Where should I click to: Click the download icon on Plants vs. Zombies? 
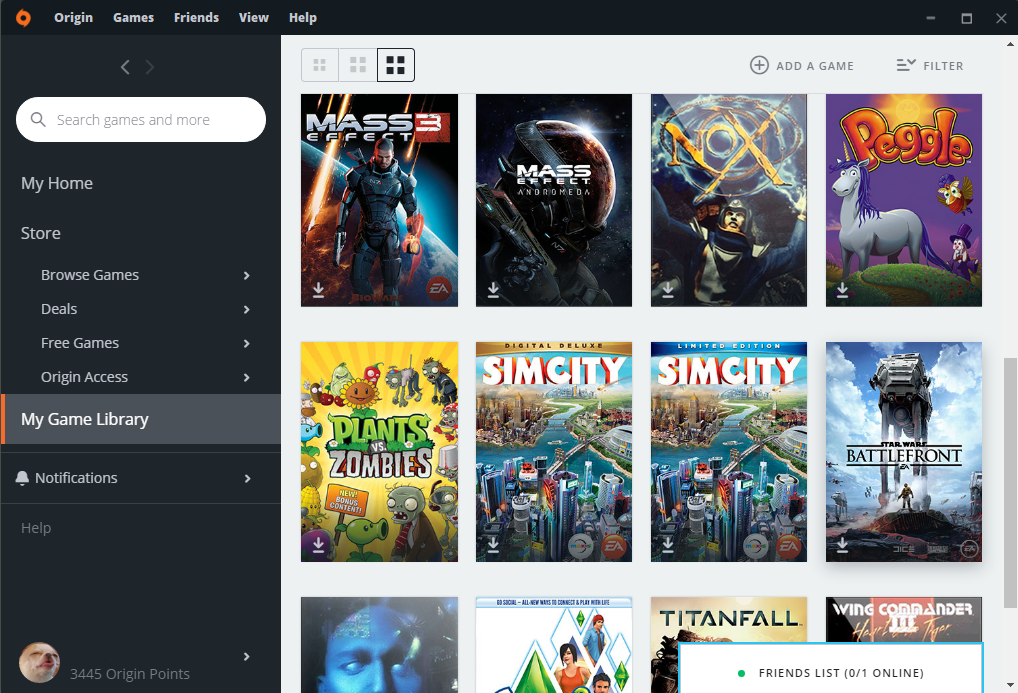coord(318,544)
